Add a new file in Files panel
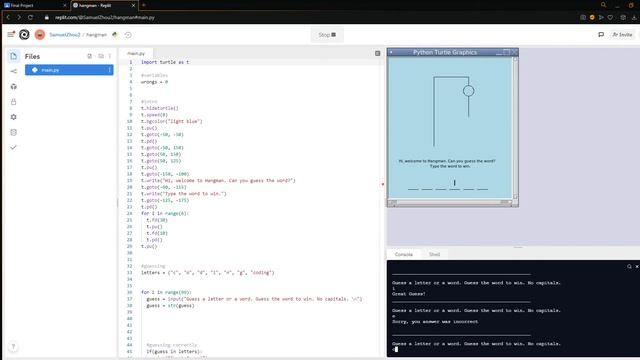Screen dimensions: 640x360 point(89,56)
